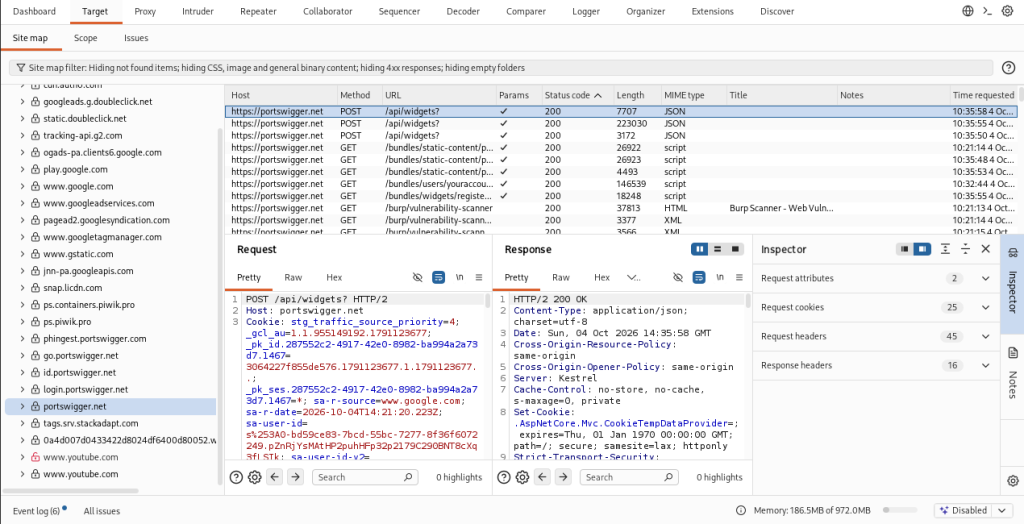This screenshot has height=524, width=1024.
Task: Open Response search settings gear
Action: [522, 477]
